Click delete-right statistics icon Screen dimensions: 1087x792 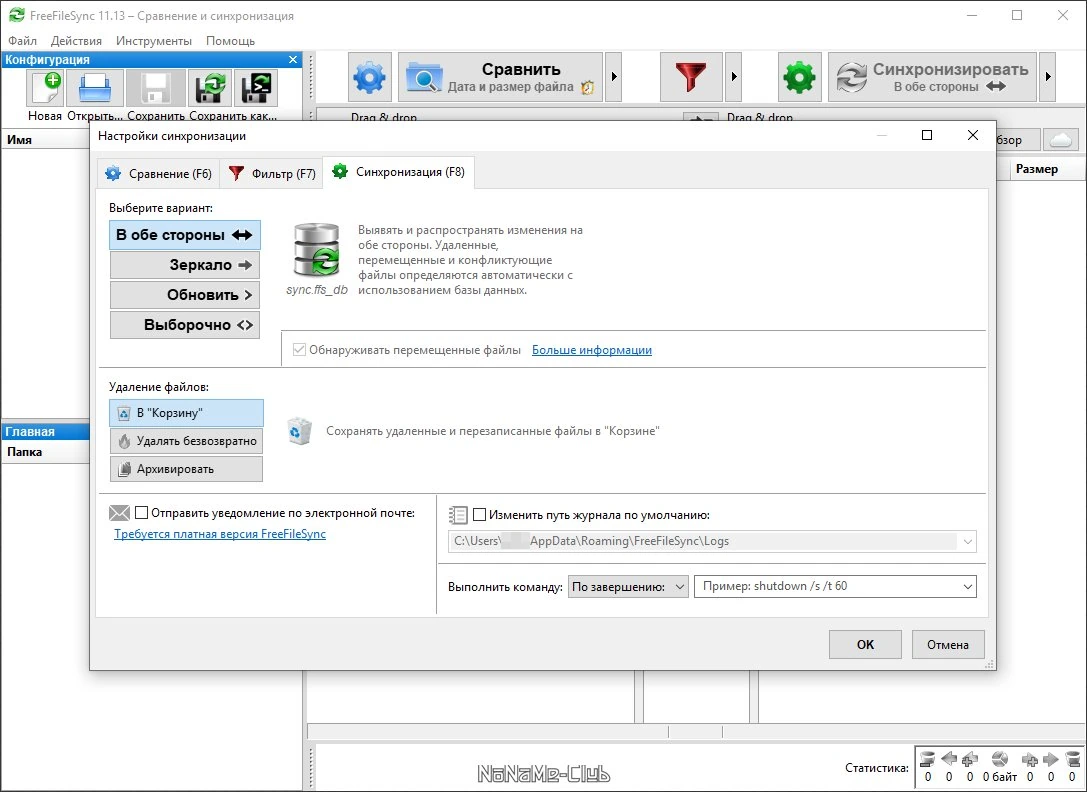(1072, 759)
